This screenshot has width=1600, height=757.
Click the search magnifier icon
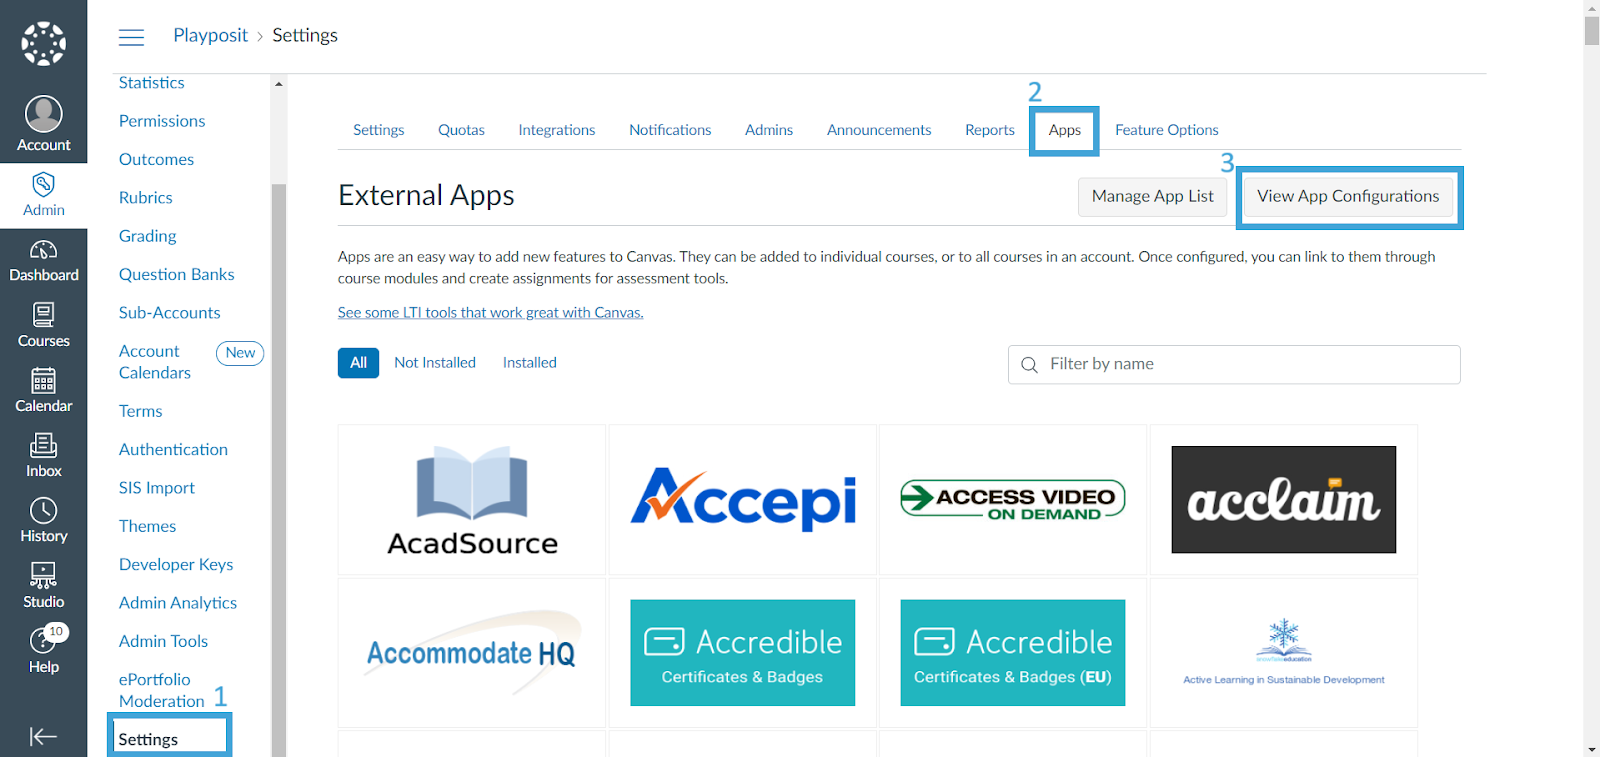(x=1029, y=365)
